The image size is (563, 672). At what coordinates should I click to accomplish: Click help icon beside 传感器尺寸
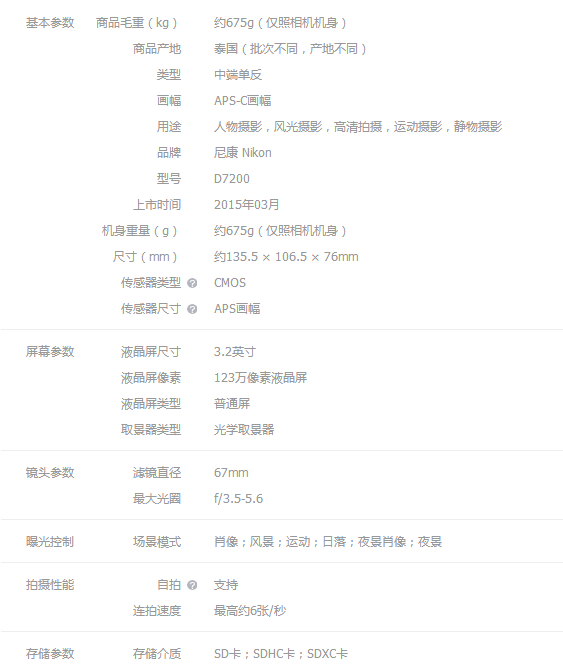click(x=192, y=309)
